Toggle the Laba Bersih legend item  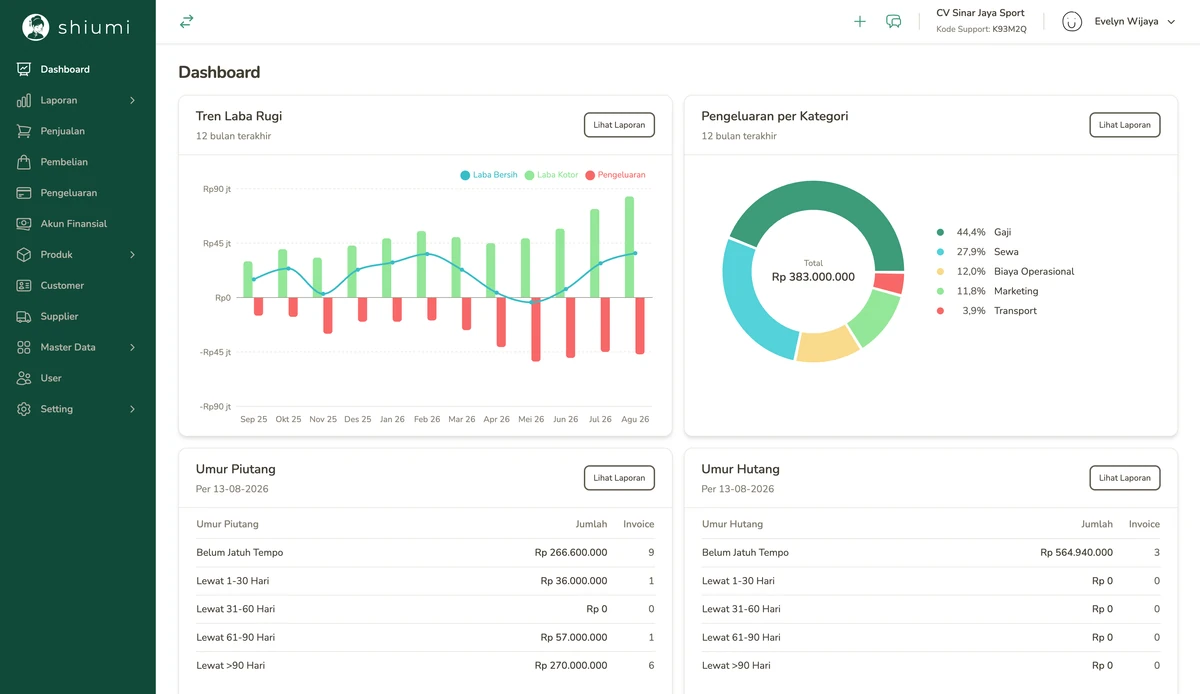pos(489,175)
